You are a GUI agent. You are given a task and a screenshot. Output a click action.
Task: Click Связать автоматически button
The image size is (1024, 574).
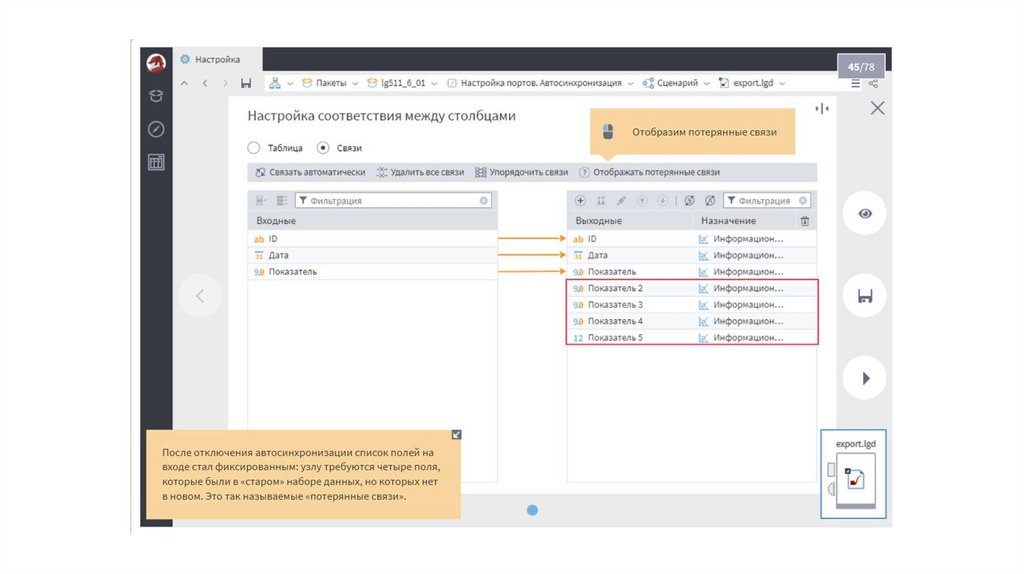(x=310, y=172)
